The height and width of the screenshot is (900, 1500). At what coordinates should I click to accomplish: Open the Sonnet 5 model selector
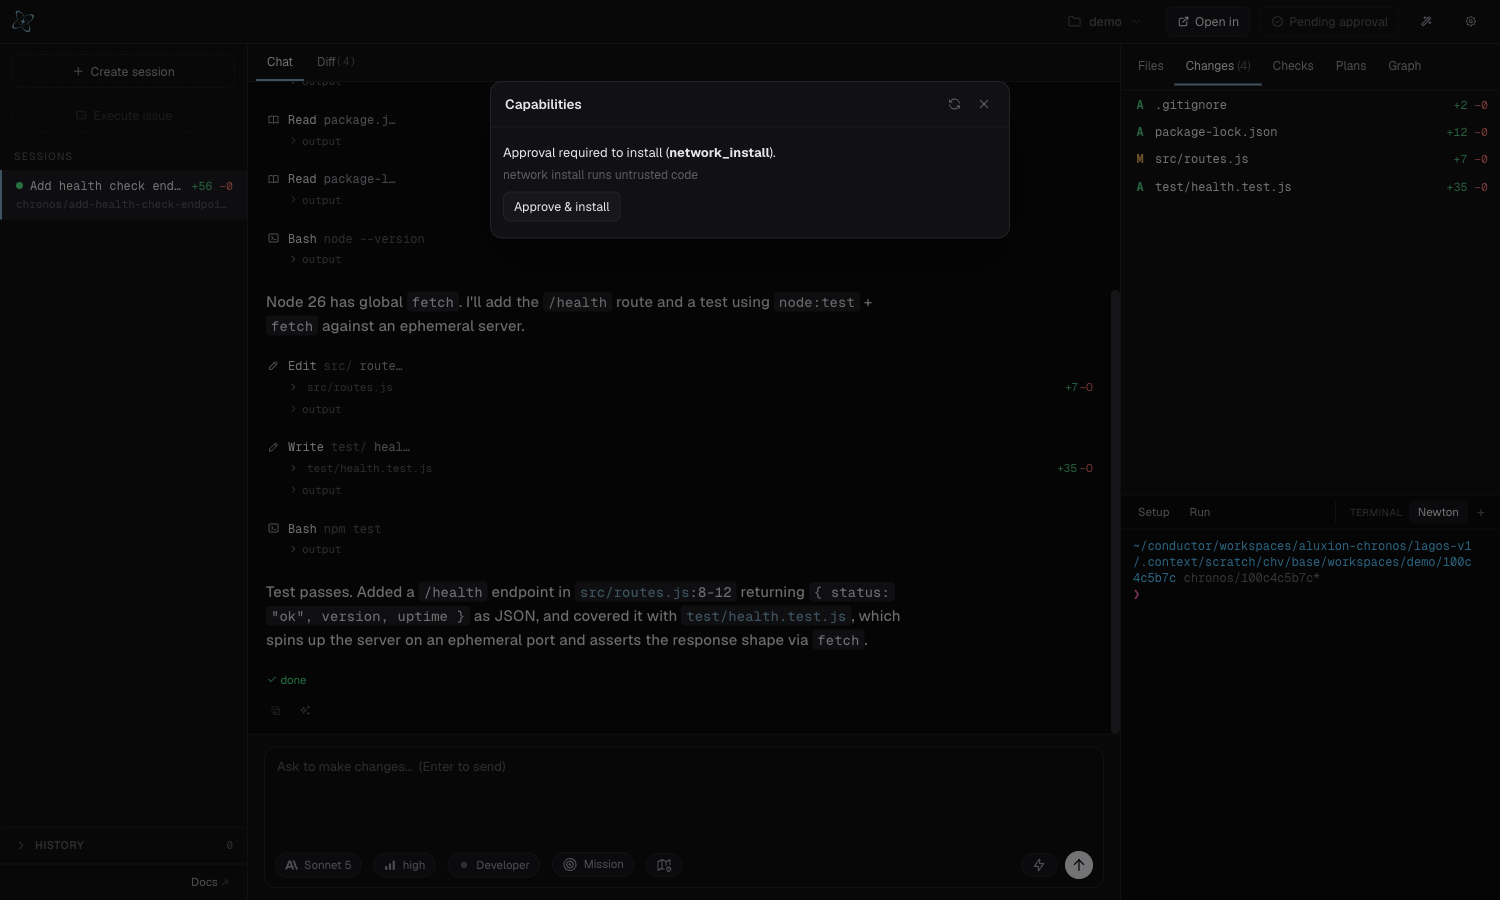318,865
